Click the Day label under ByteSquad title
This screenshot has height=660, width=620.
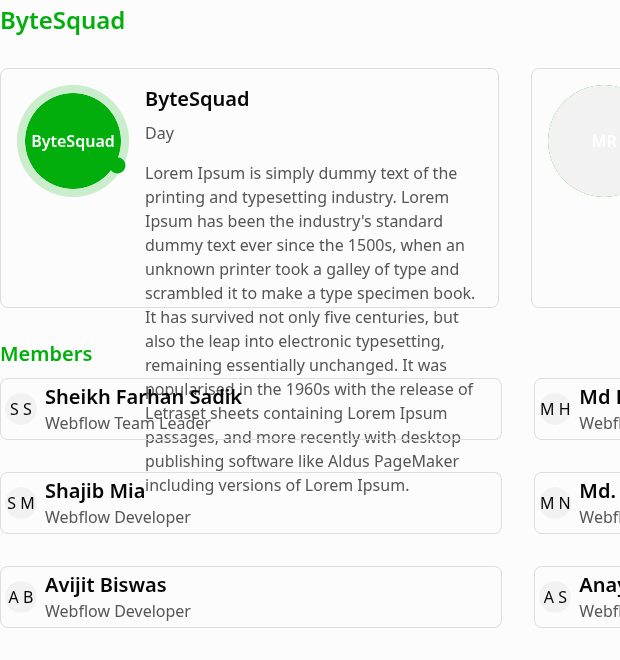[x=160, y=133]
